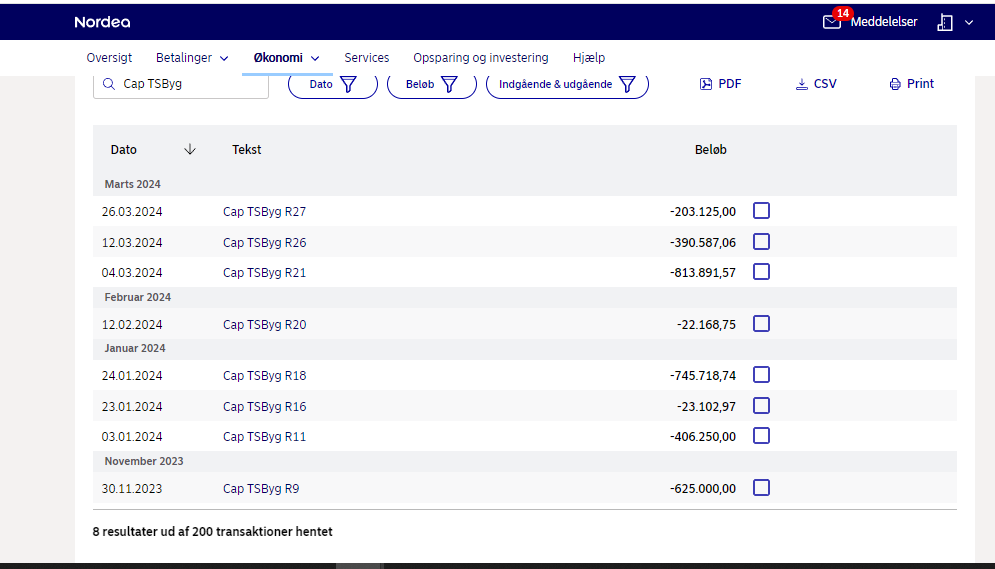Check the box for Cap TSByg R20
The image size is (995, 569).
(761, 324)
